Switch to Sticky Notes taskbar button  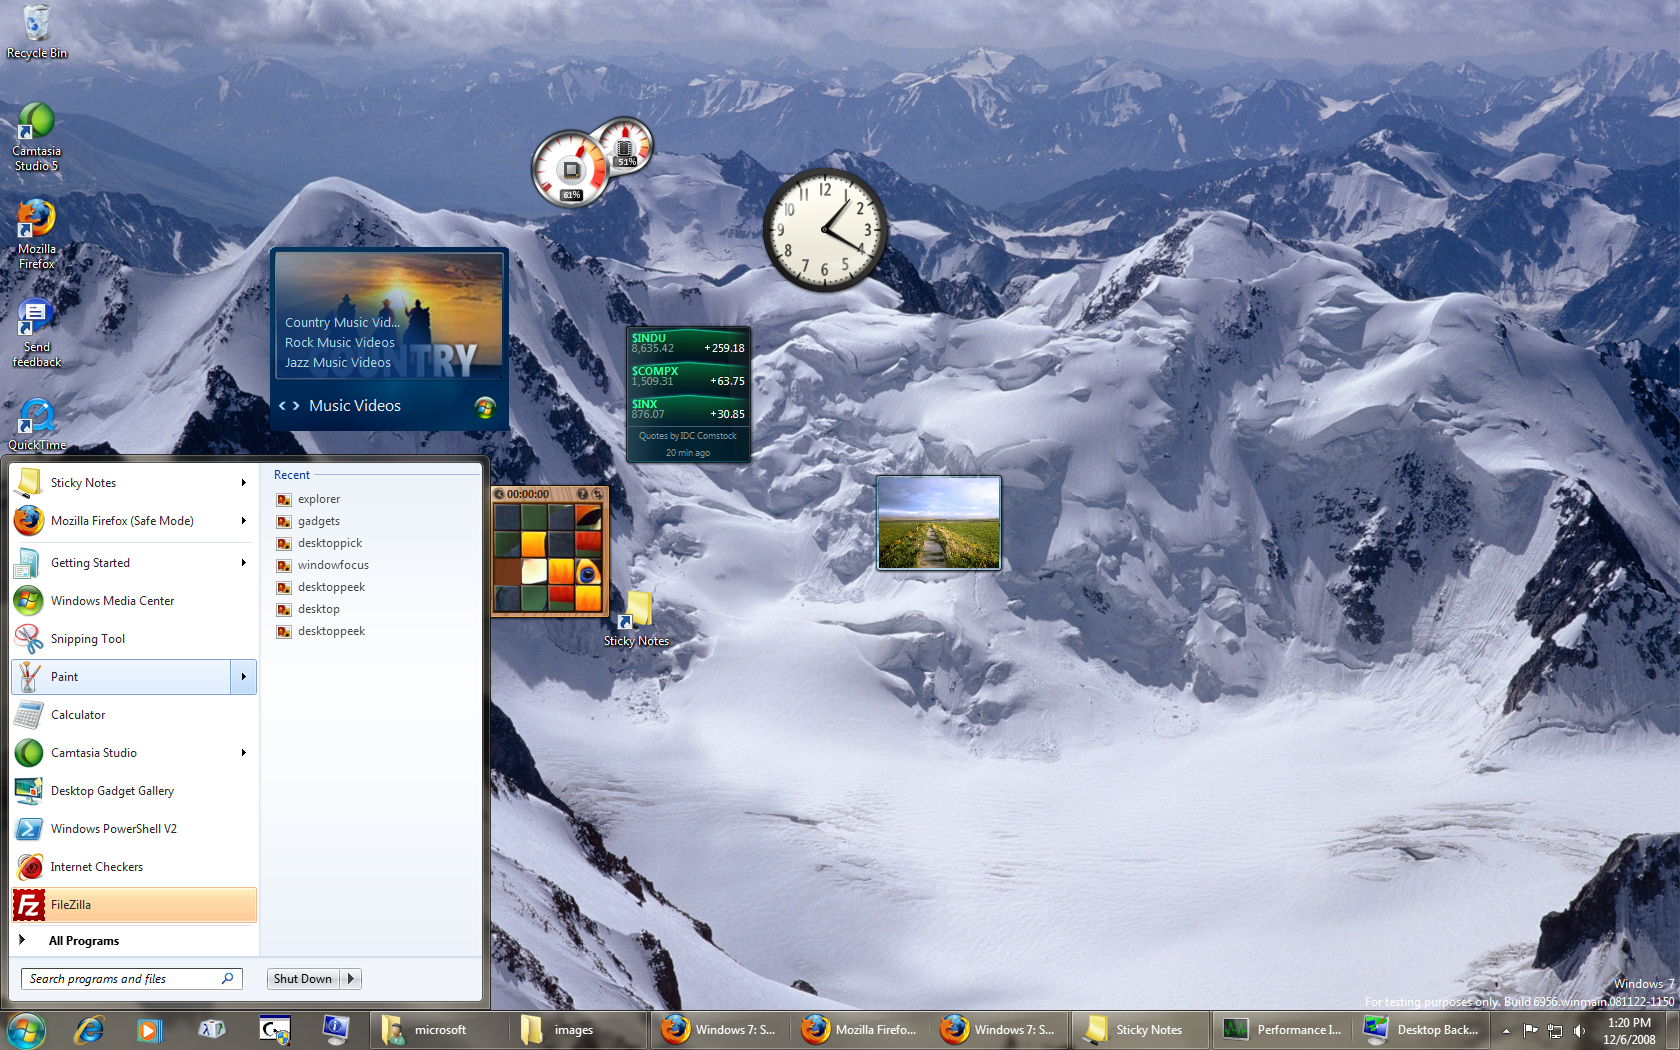tap(1139, 1030)
